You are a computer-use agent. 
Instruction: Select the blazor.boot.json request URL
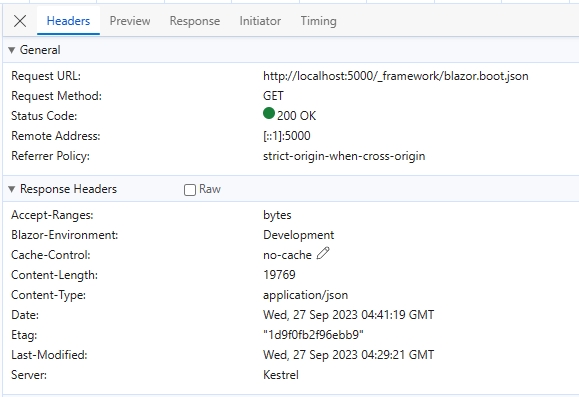pyautogui.click(x=395, y=76)
